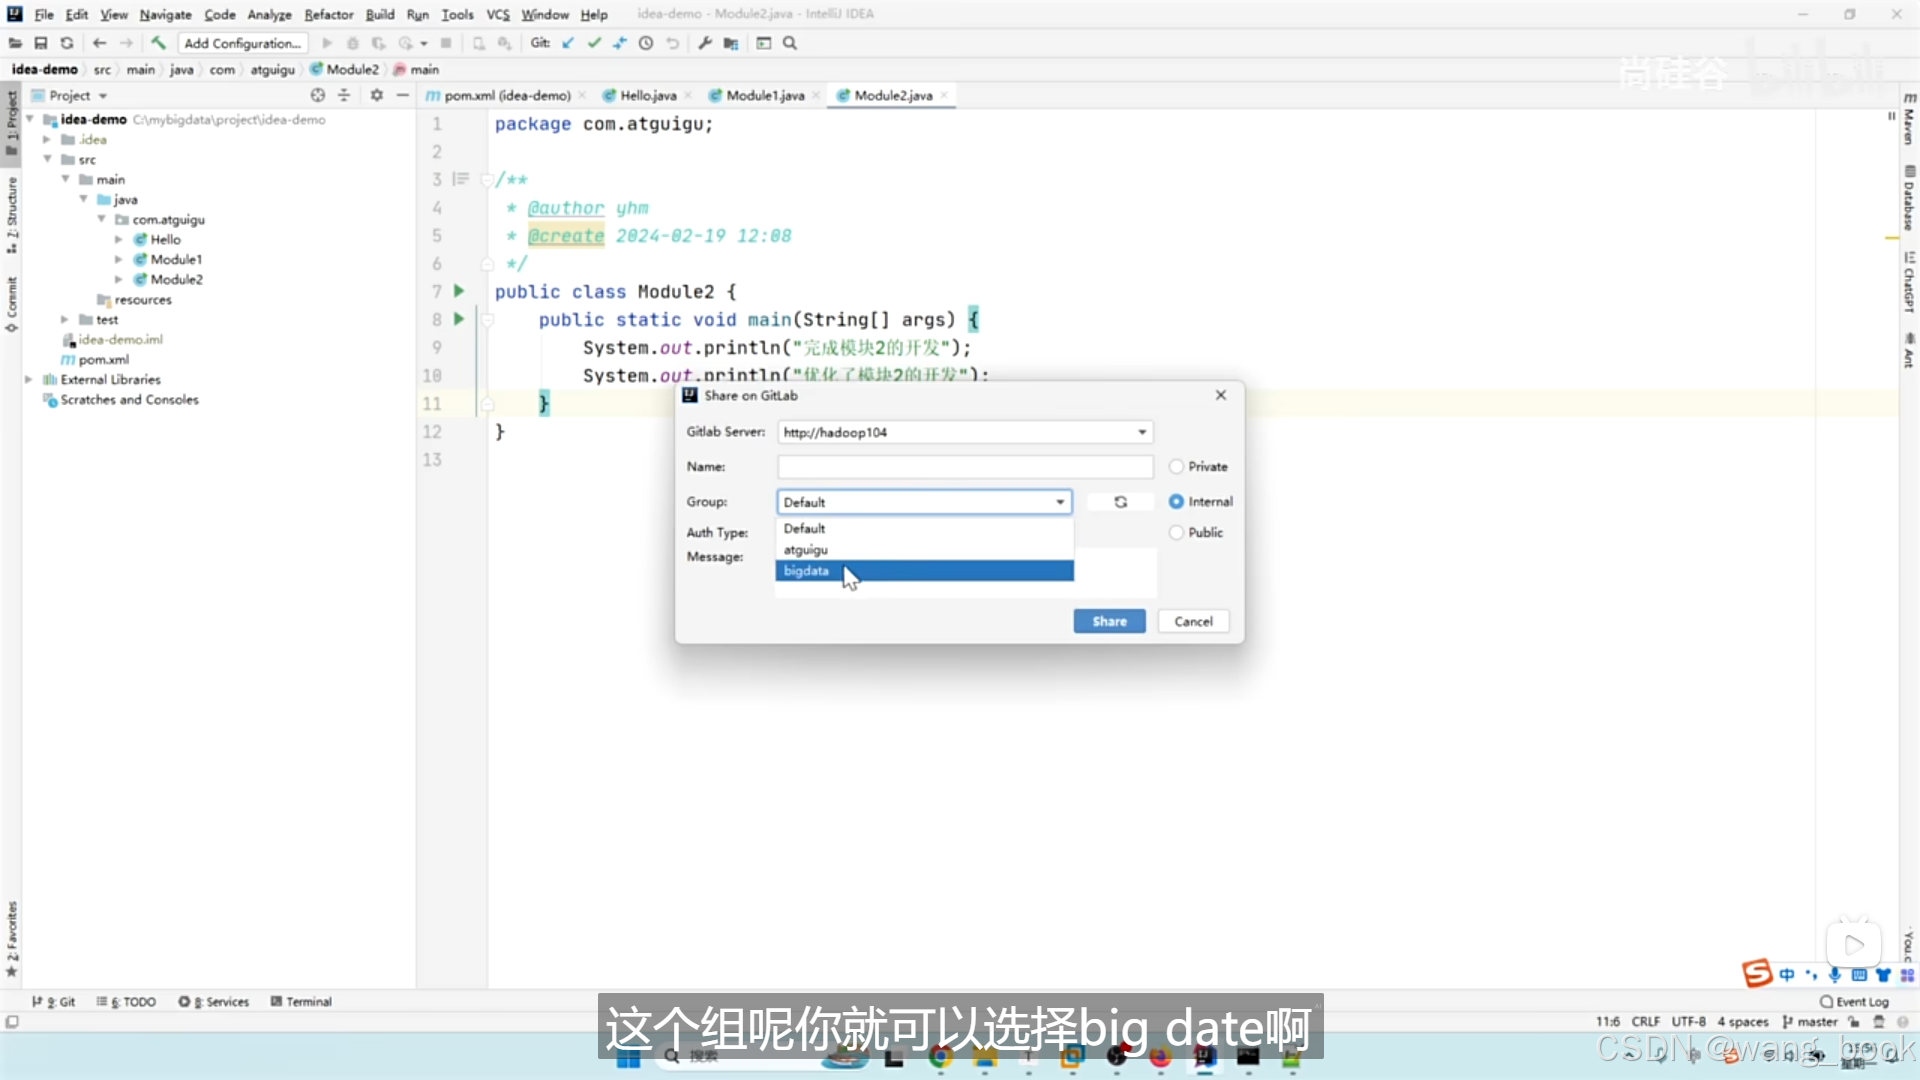Open Git history clock icon

pyautogui.click(x=646, y=43)
